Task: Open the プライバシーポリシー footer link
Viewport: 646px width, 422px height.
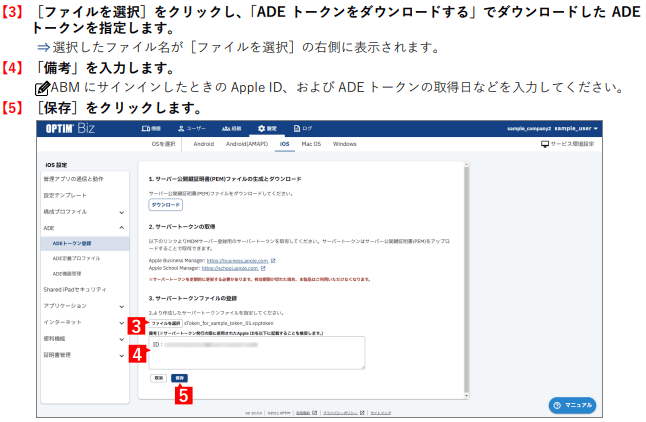Action: pos(340,413)
